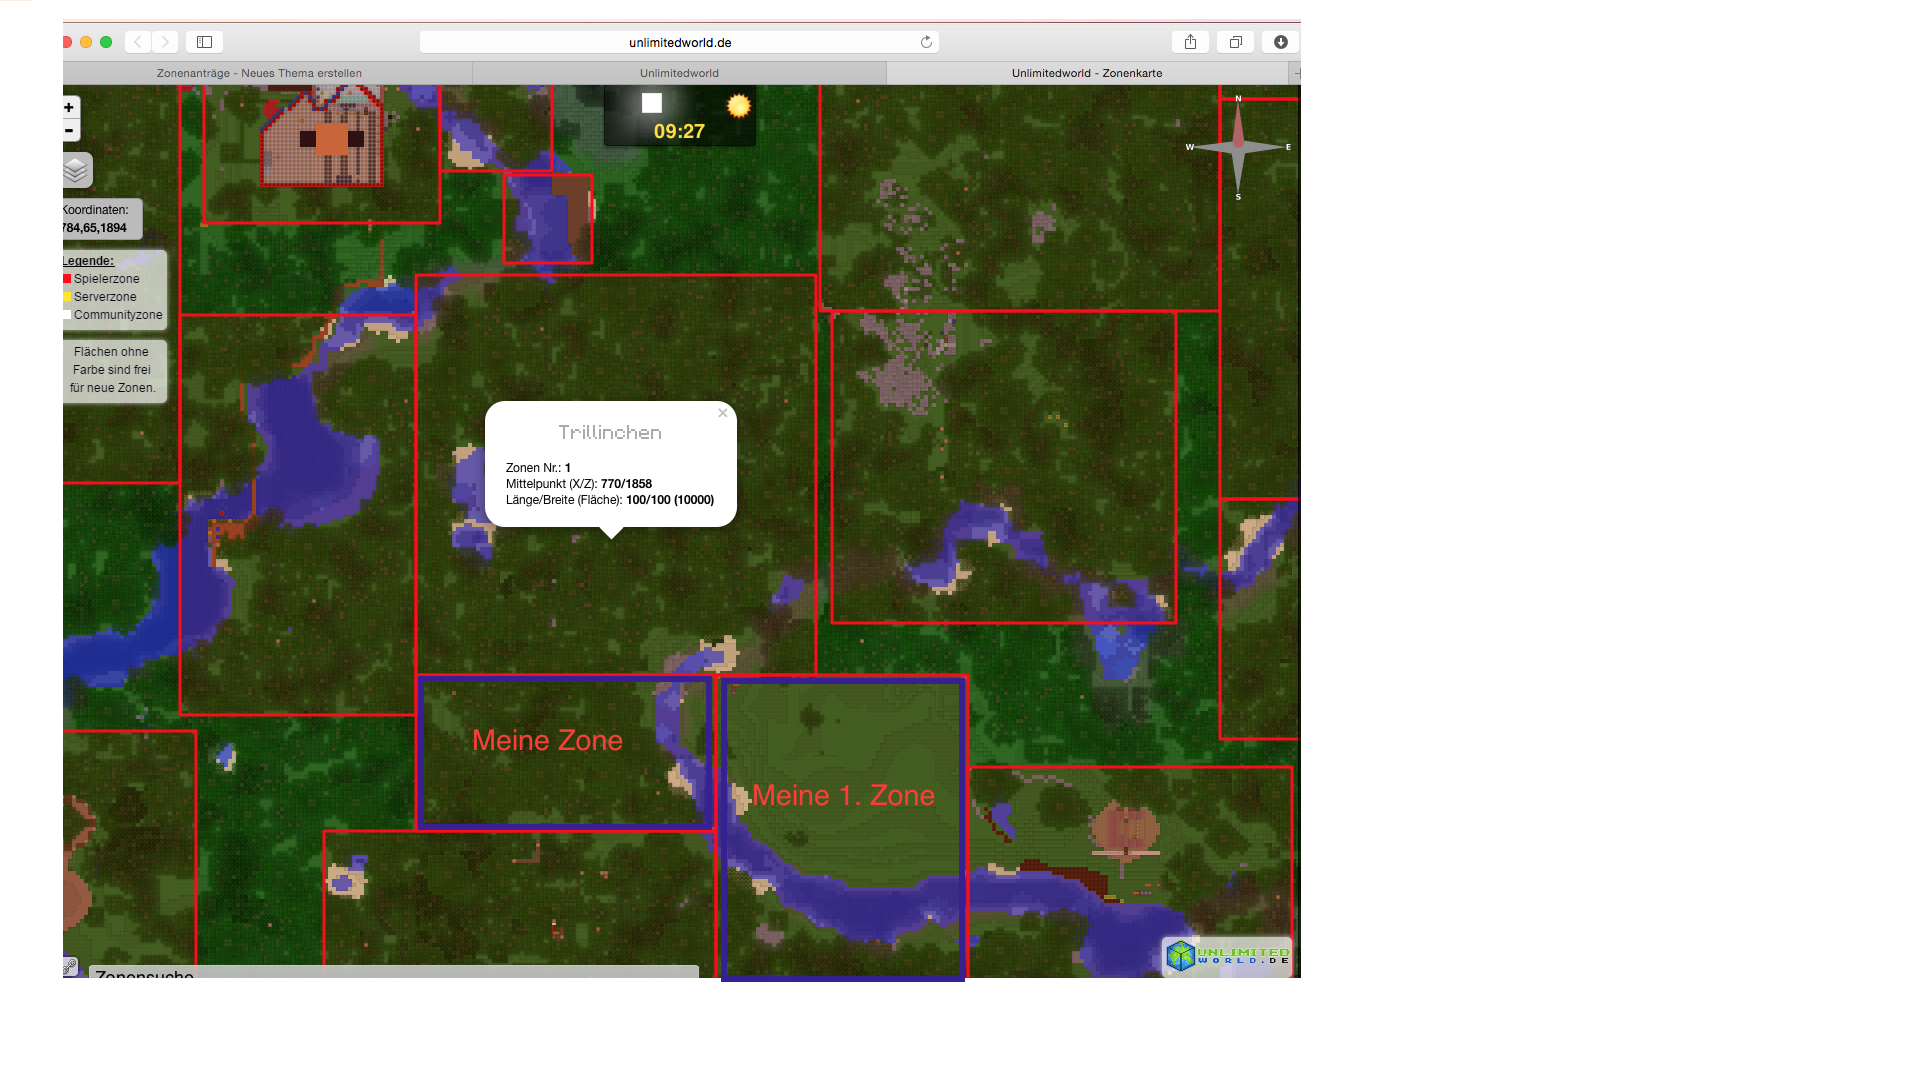This screenshot has width=1920, height=1080.
Task: Click the Legende heading
Action: (x=88, y=261)
